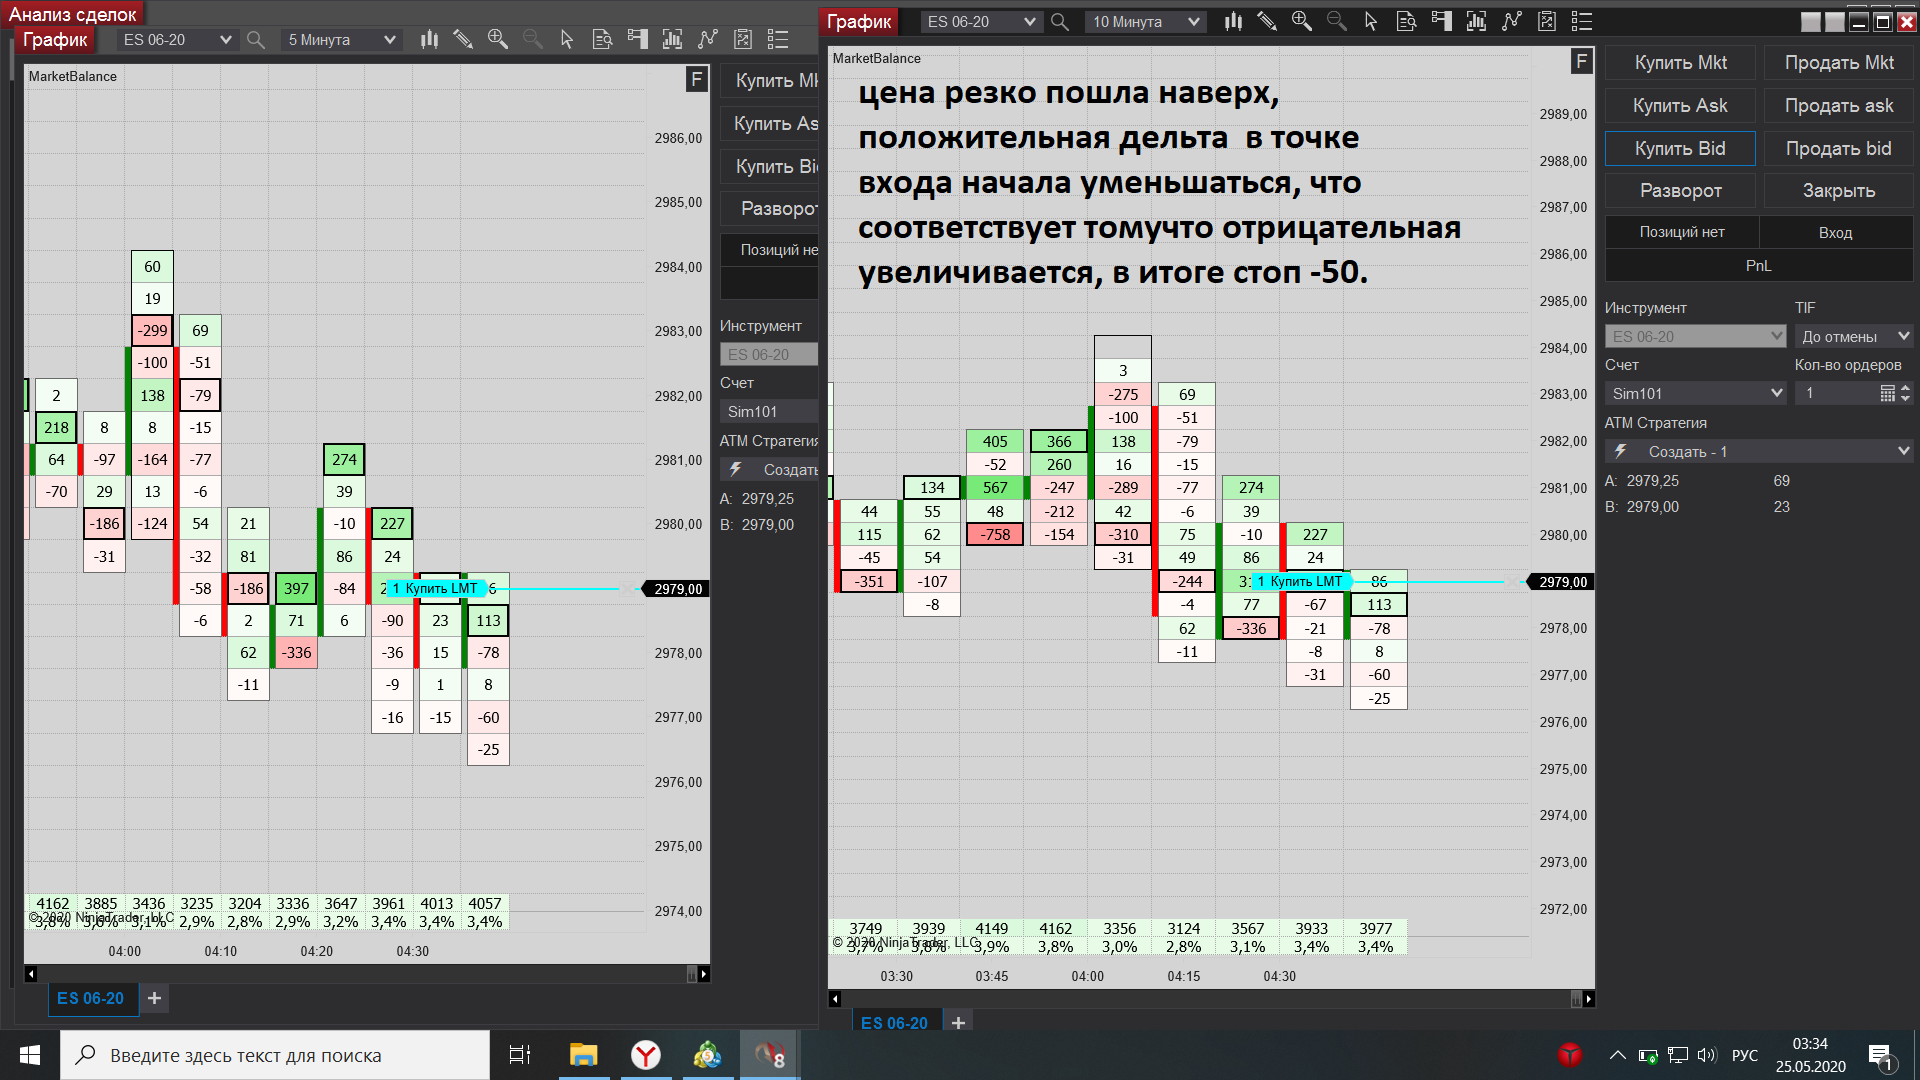This screenshot has height=1080, width=1920.
Task: Expand the 10 Минута interval dropdown
Action: (x=1193, y=21)
